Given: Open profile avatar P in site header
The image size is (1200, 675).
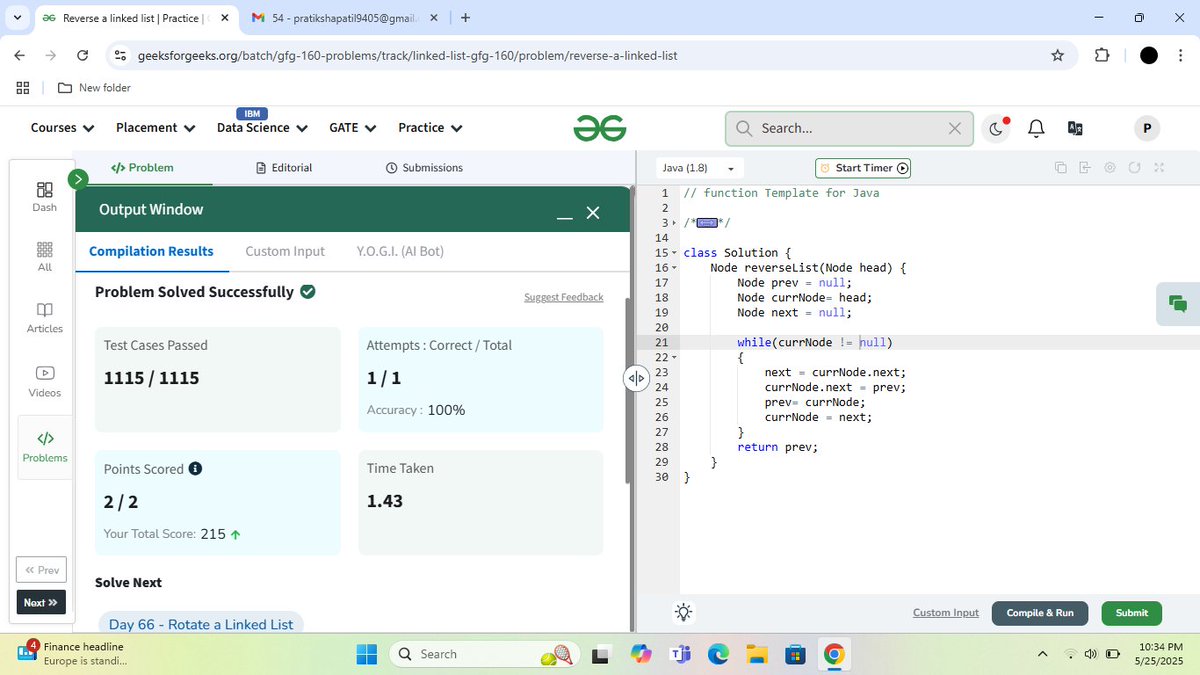Looking at the screenshot, I should click(x=1146, y=128).
